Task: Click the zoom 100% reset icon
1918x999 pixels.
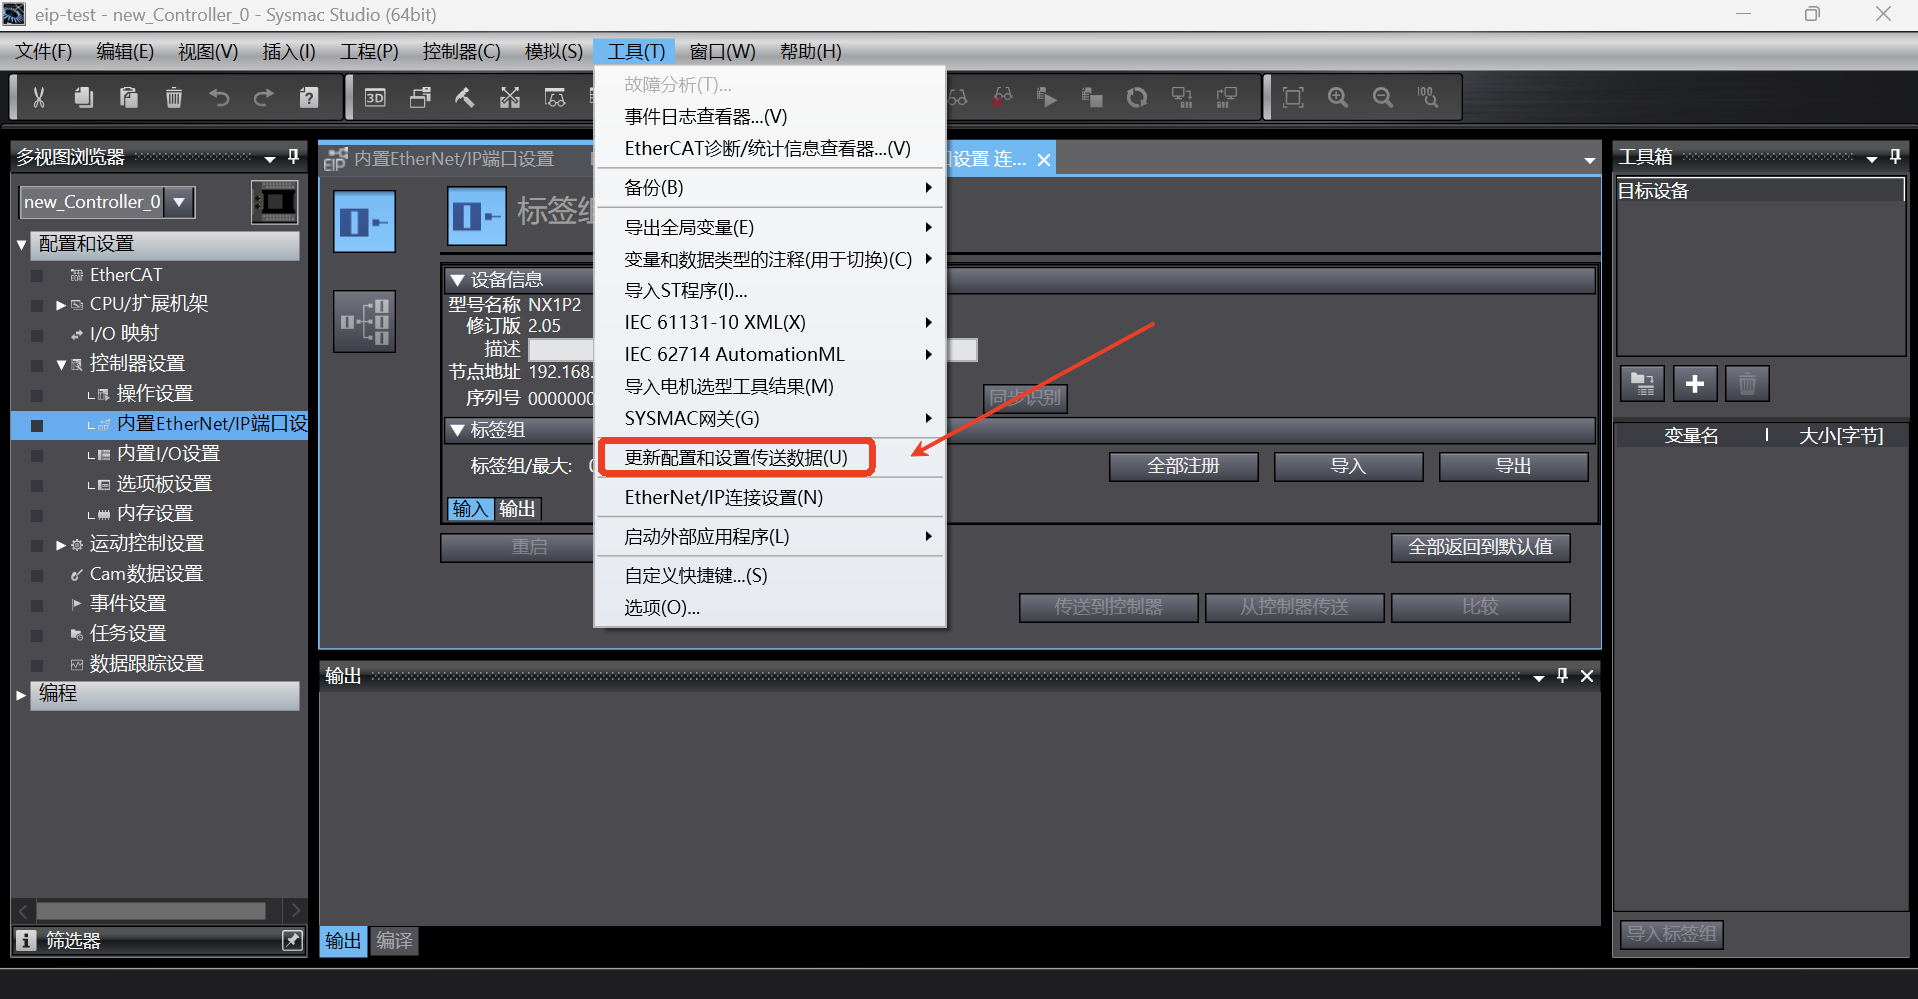Action: tap(1428, 97)
